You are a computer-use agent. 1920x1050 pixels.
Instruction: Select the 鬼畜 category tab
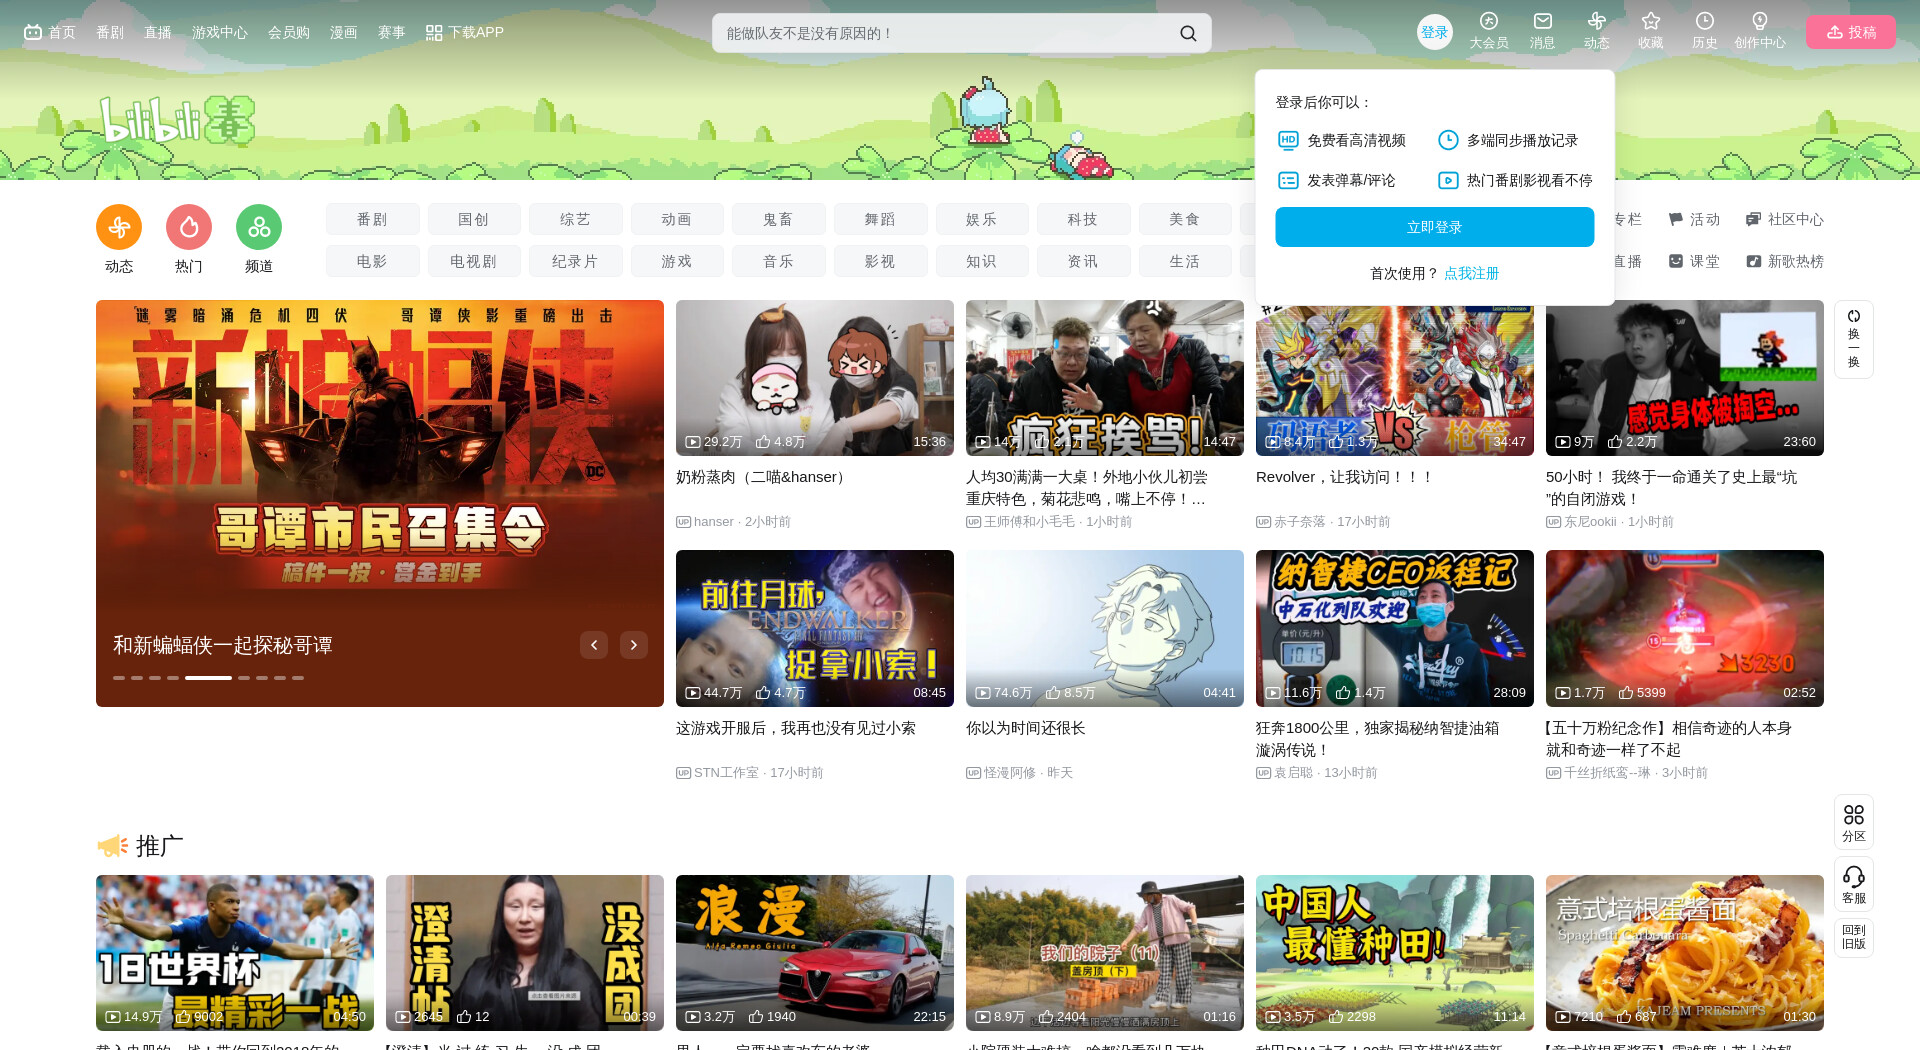pos(779,219)
